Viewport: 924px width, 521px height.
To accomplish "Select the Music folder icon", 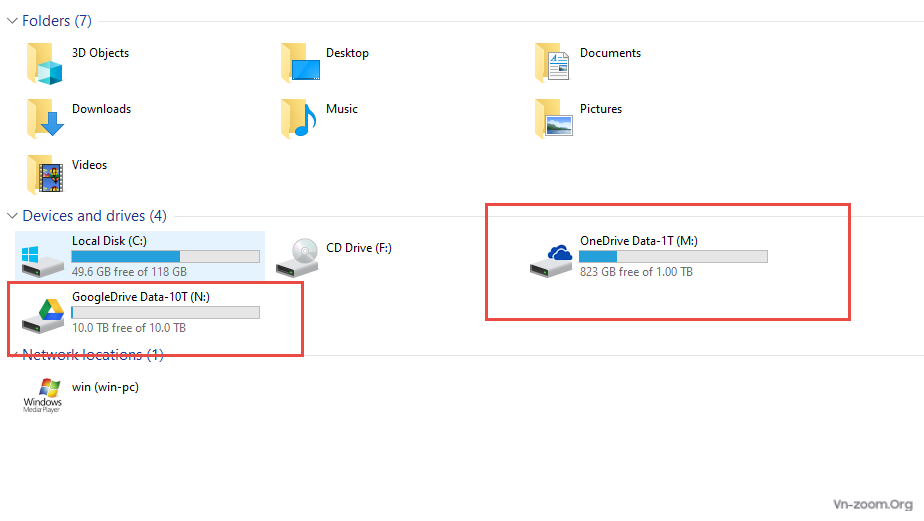I will 300,118.
